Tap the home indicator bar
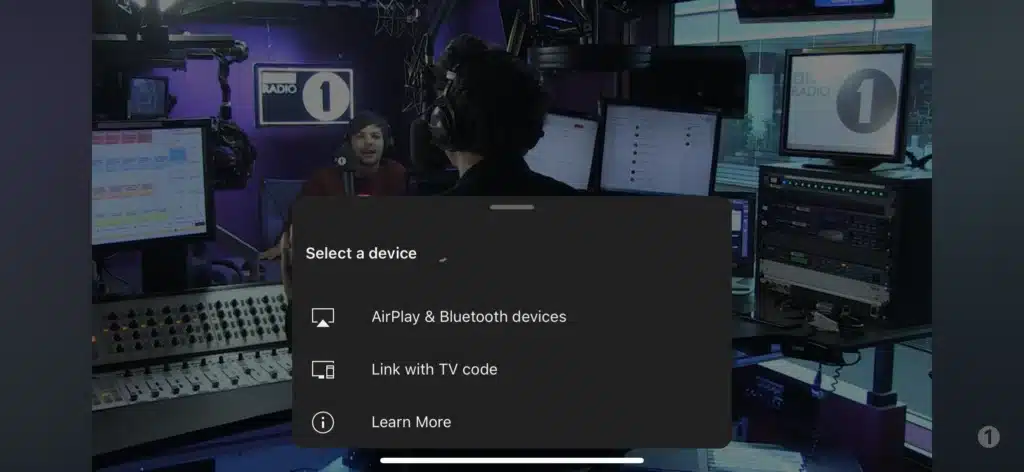Image resolution: width=1024 pixels, height=472 pixels. (x=512, y=460)
